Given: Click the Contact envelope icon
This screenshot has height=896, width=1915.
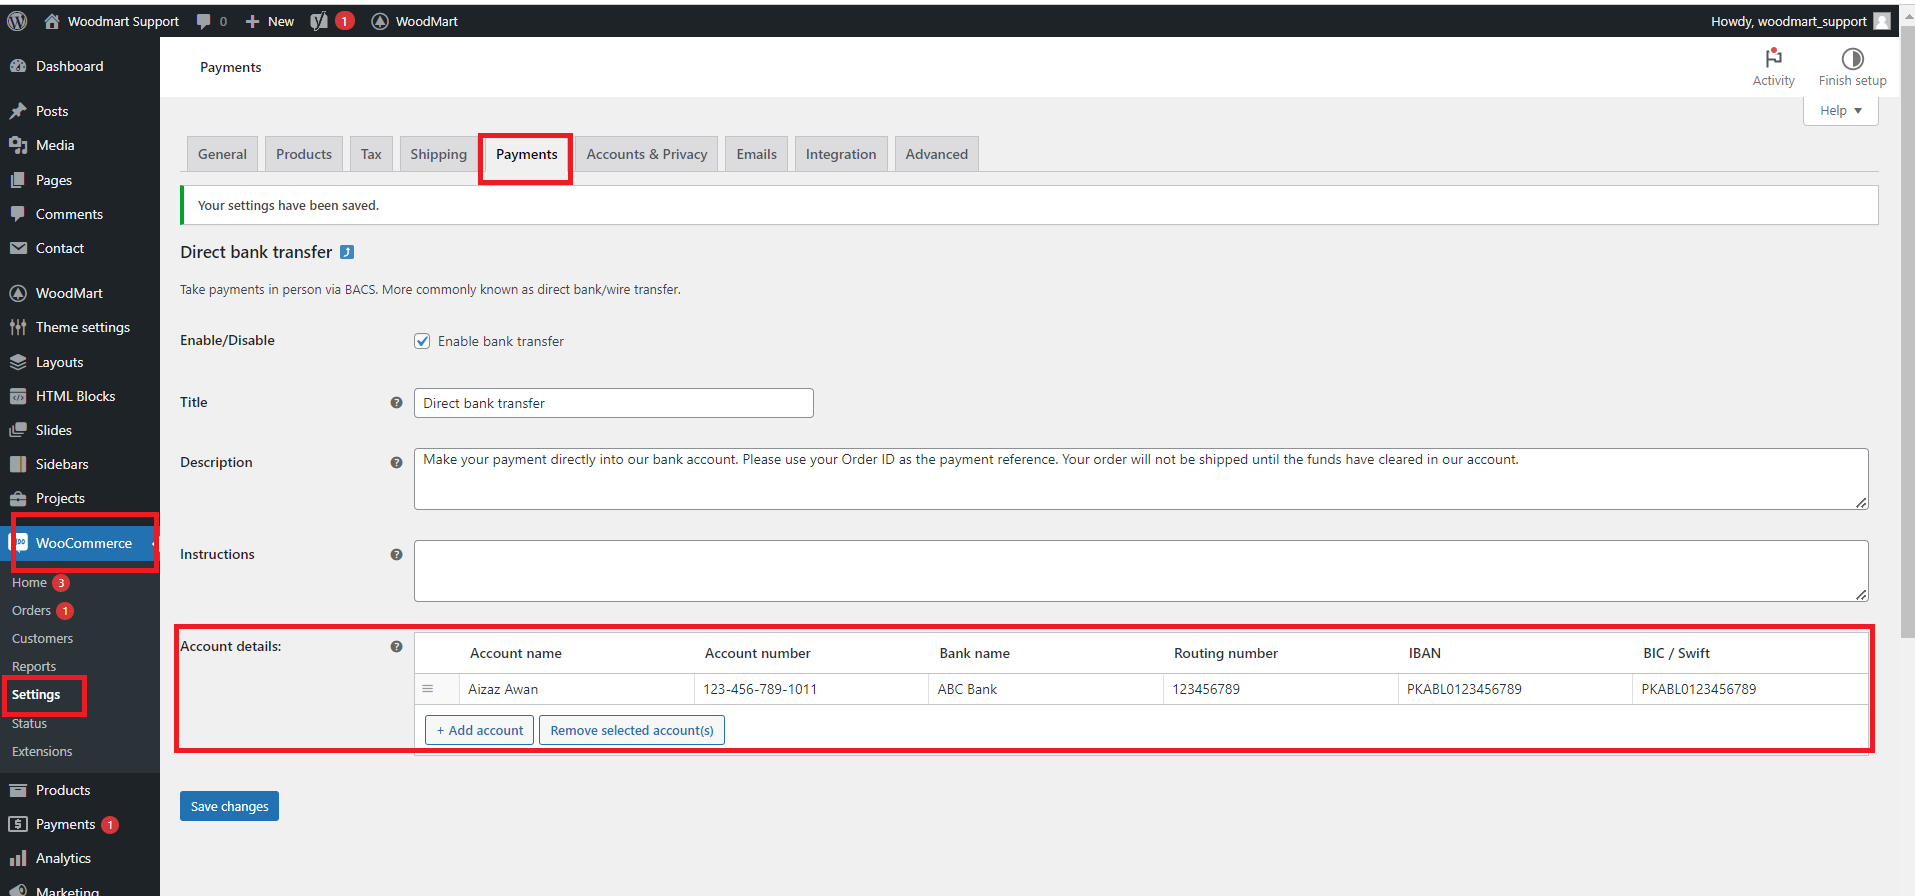Looking at the screenshot, I should (x=18, y=248).
